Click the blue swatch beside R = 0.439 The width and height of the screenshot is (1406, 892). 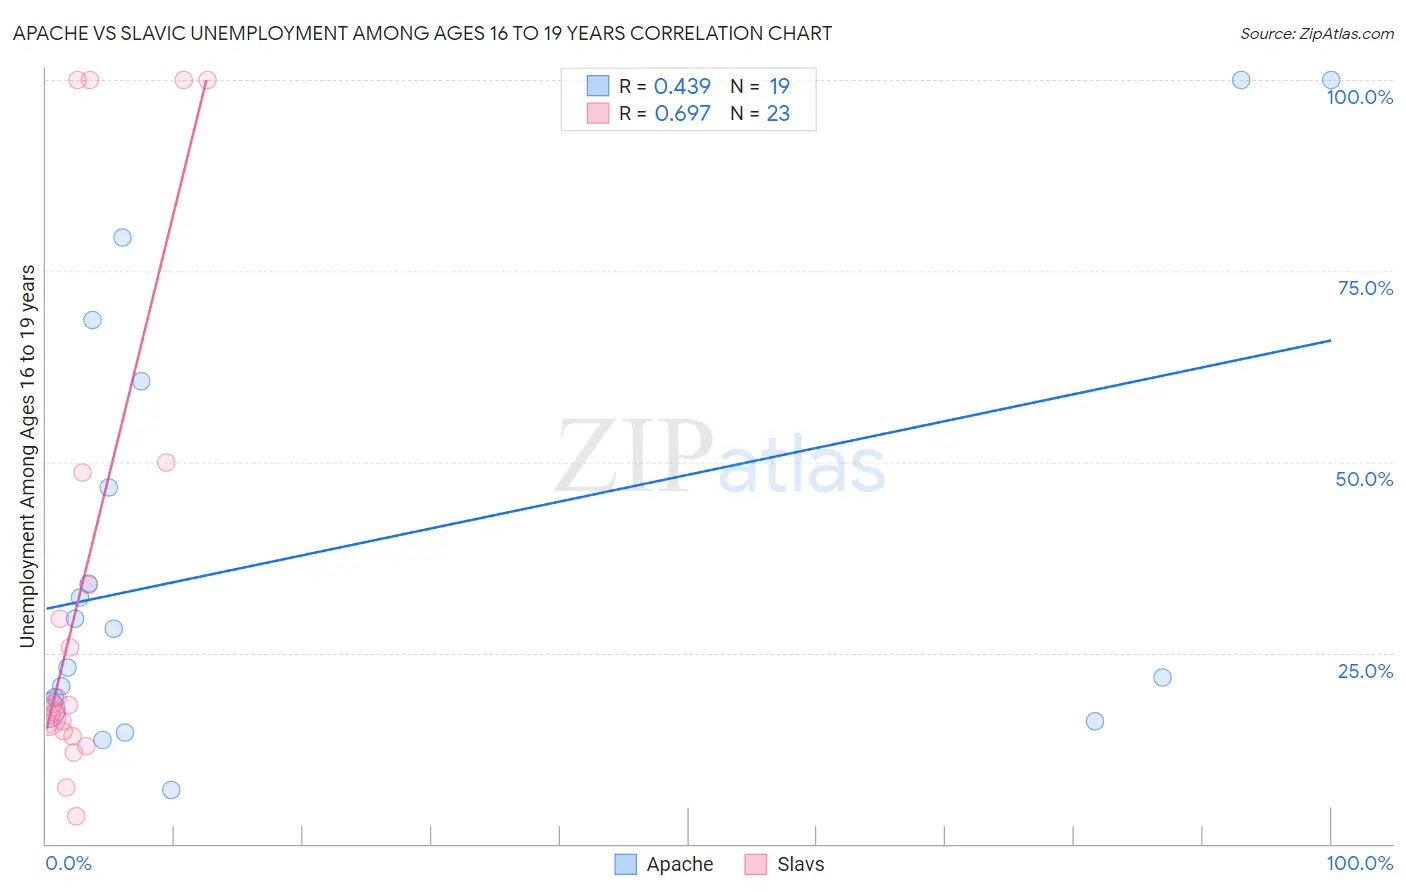pyautogui.click(x=598, y=86)
